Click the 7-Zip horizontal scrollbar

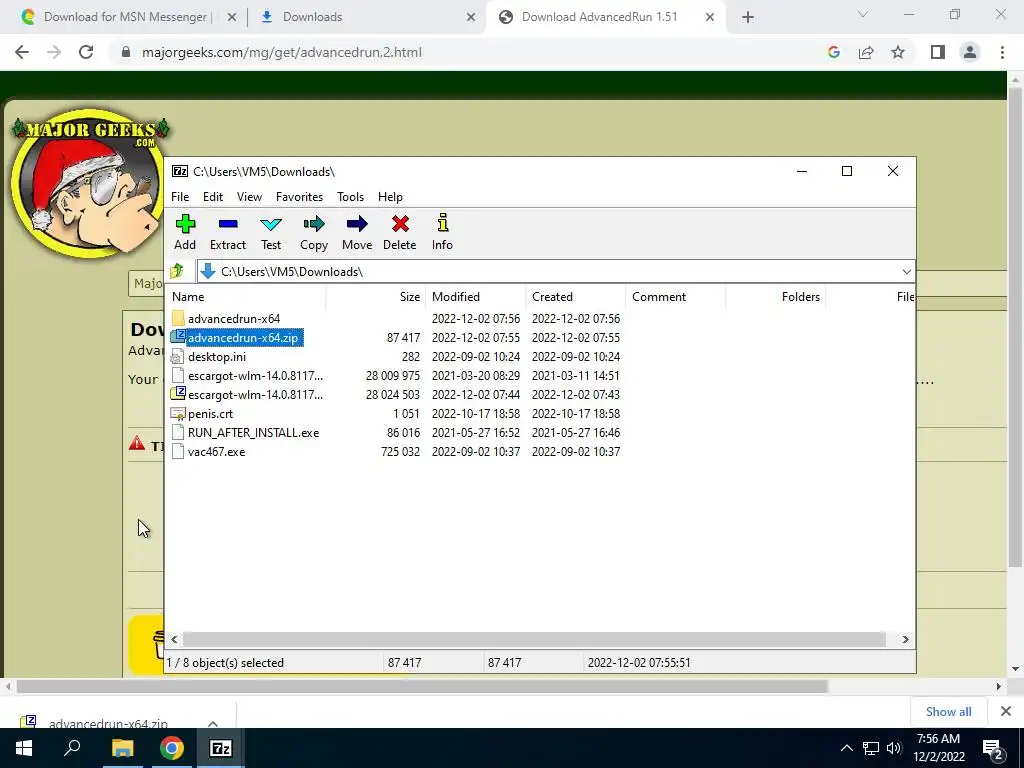tap(534, 639)
